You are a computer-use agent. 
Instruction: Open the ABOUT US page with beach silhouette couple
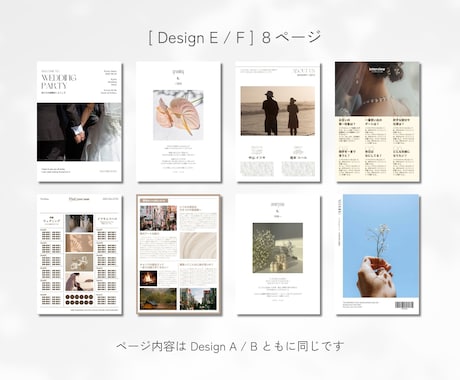tap(278, 122)
